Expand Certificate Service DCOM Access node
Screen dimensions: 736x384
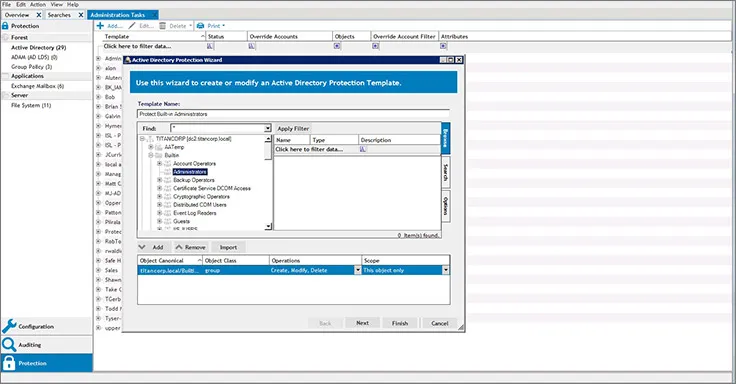(160, 188)
